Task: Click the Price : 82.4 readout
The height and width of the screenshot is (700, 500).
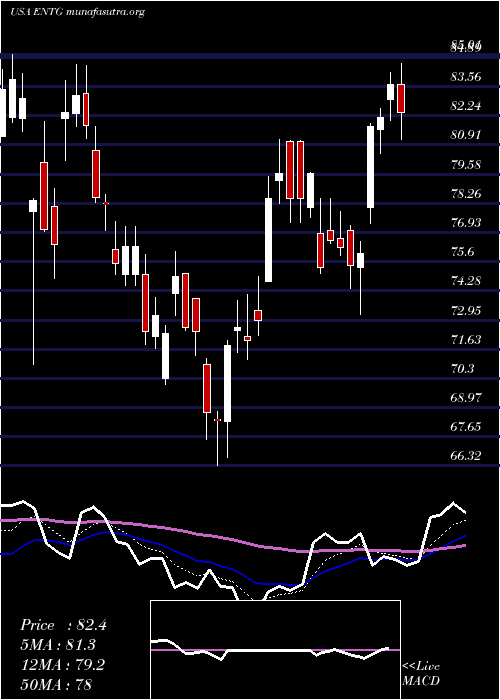Action: 63,625
